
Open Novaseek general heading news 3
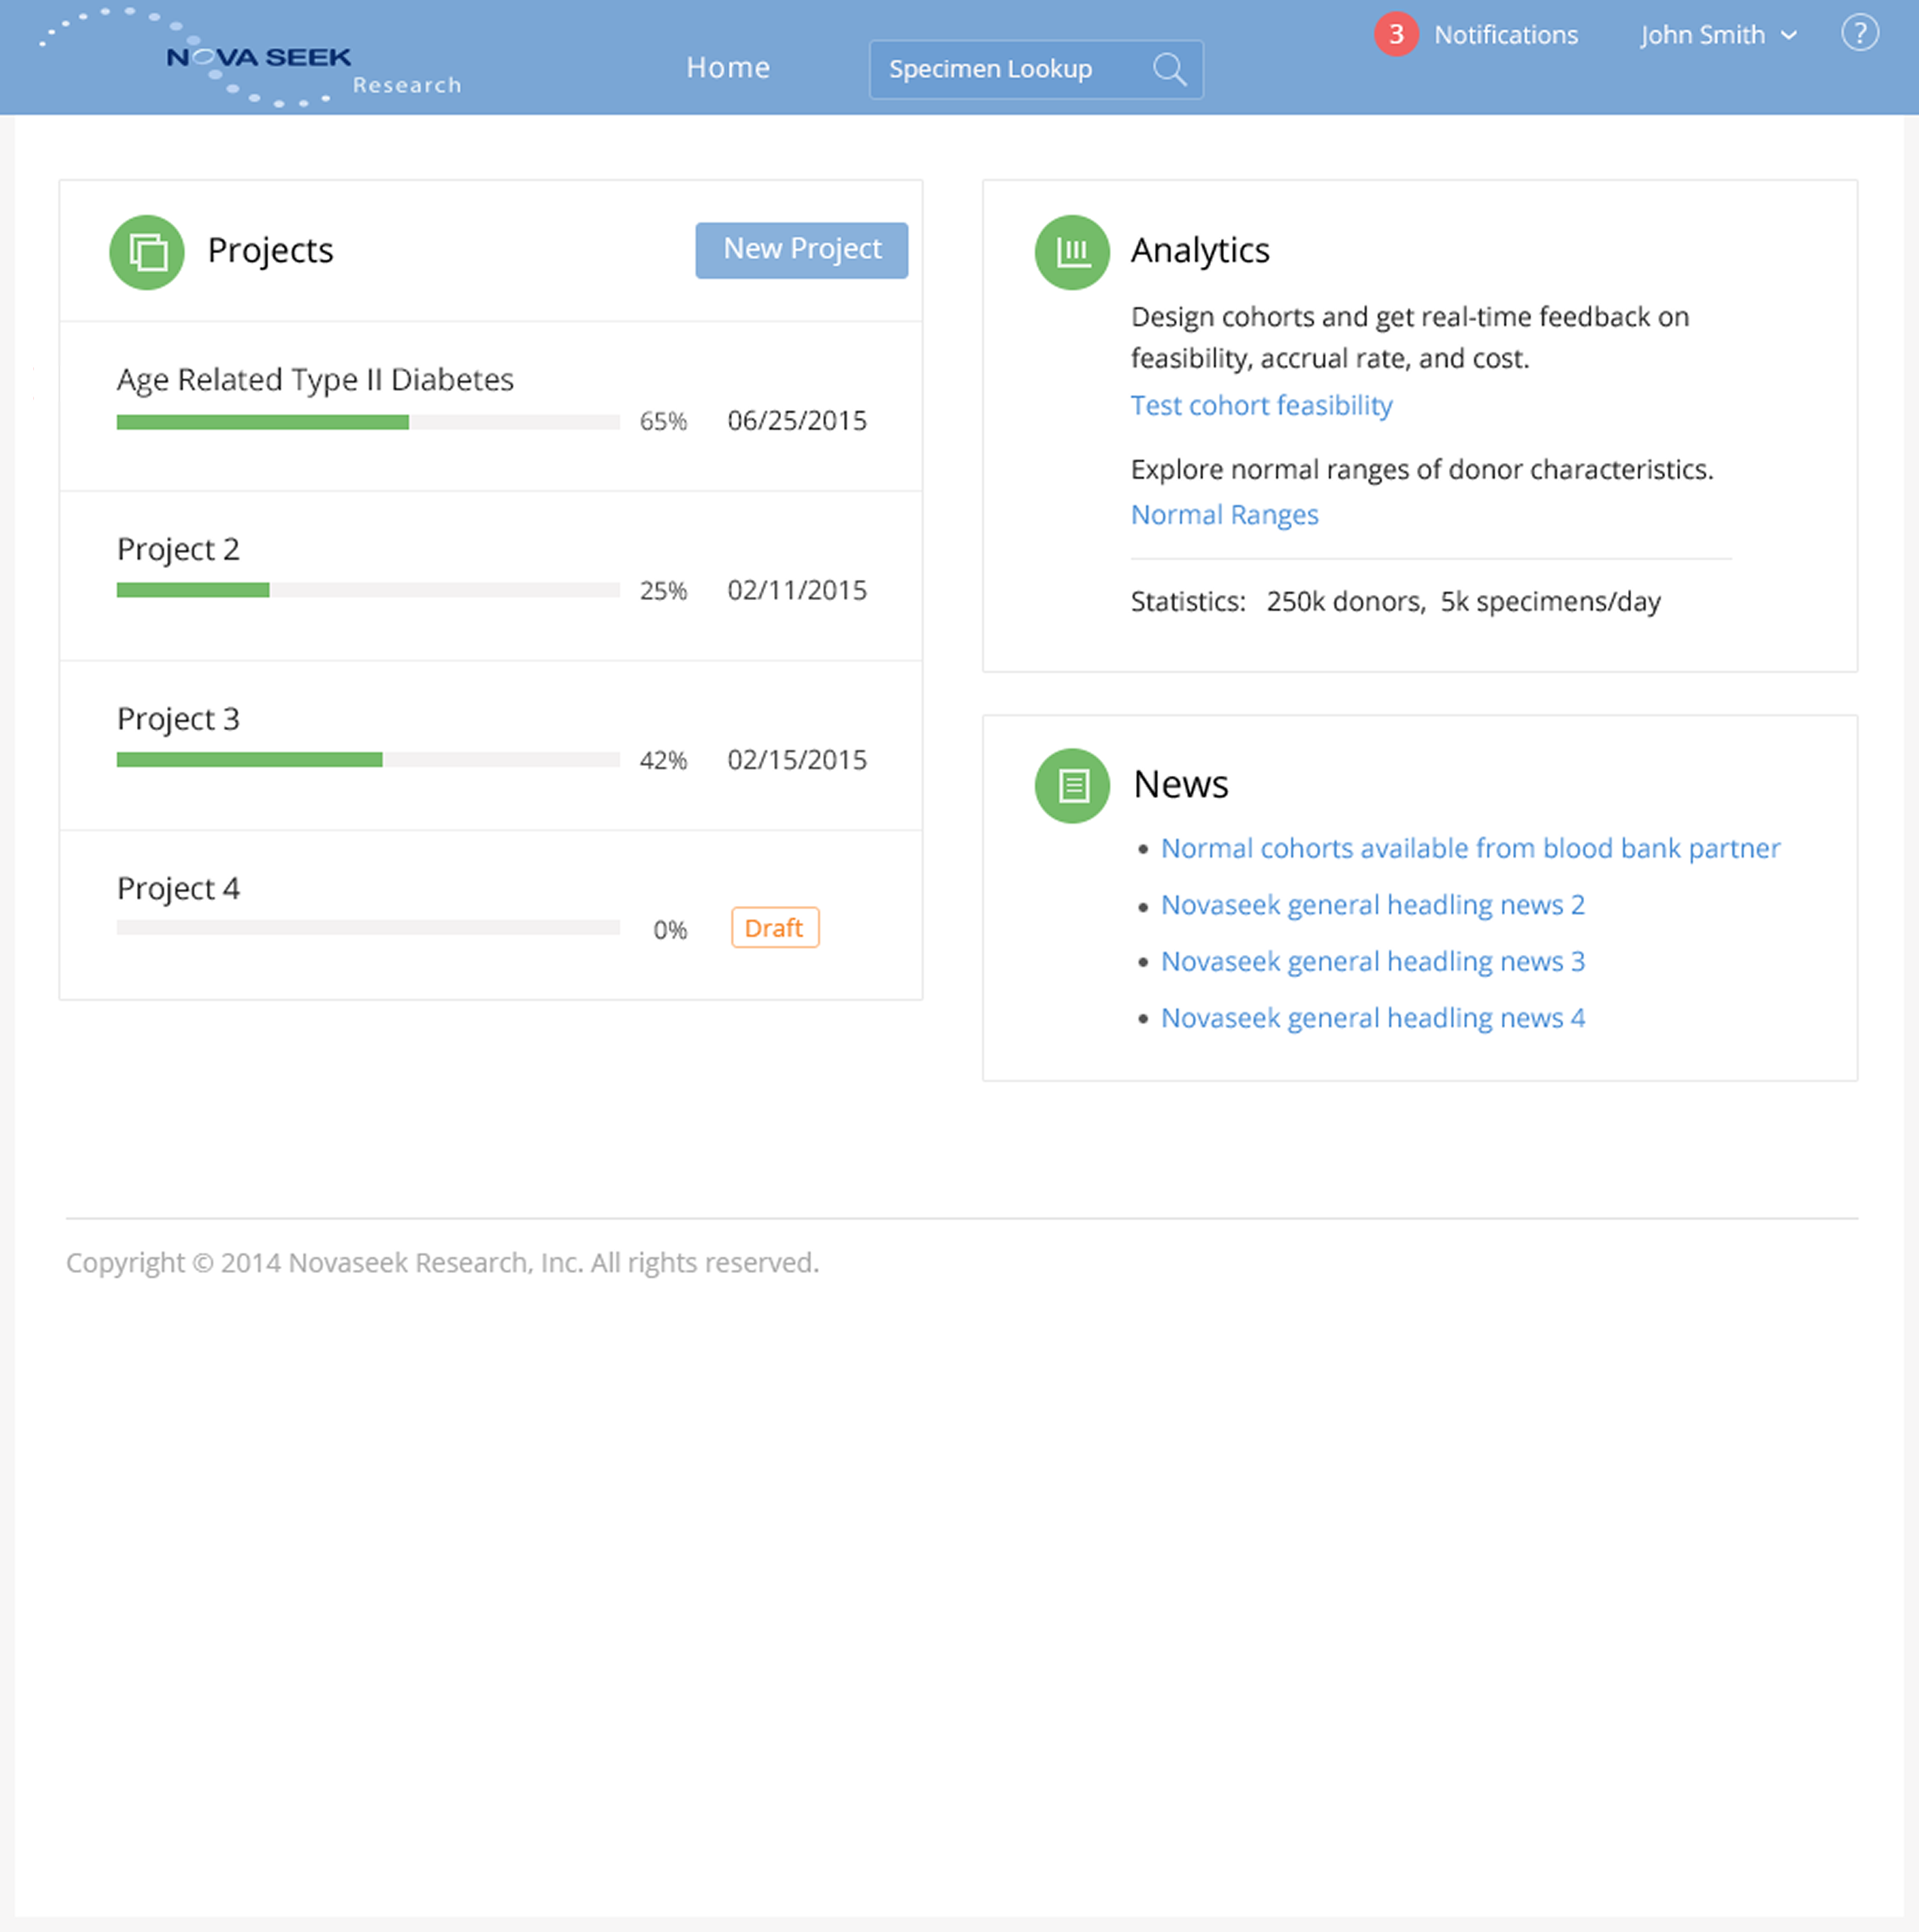point(1372,961)
